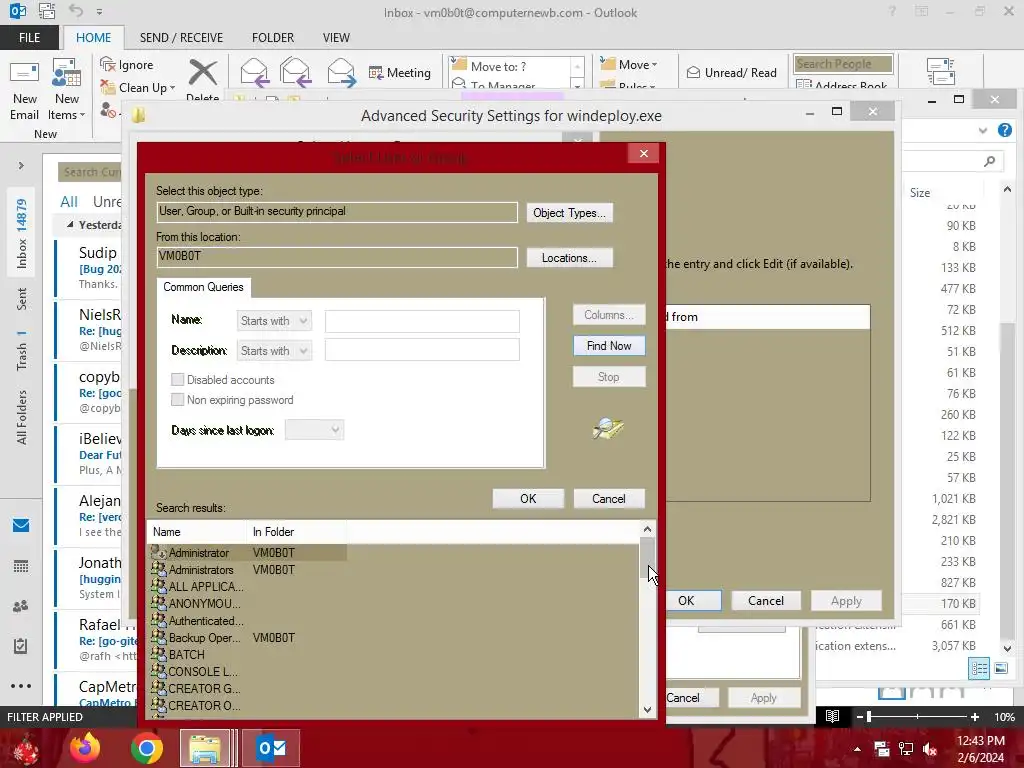Open the Calendar view in Outlook sidebar

click(21, 566)
